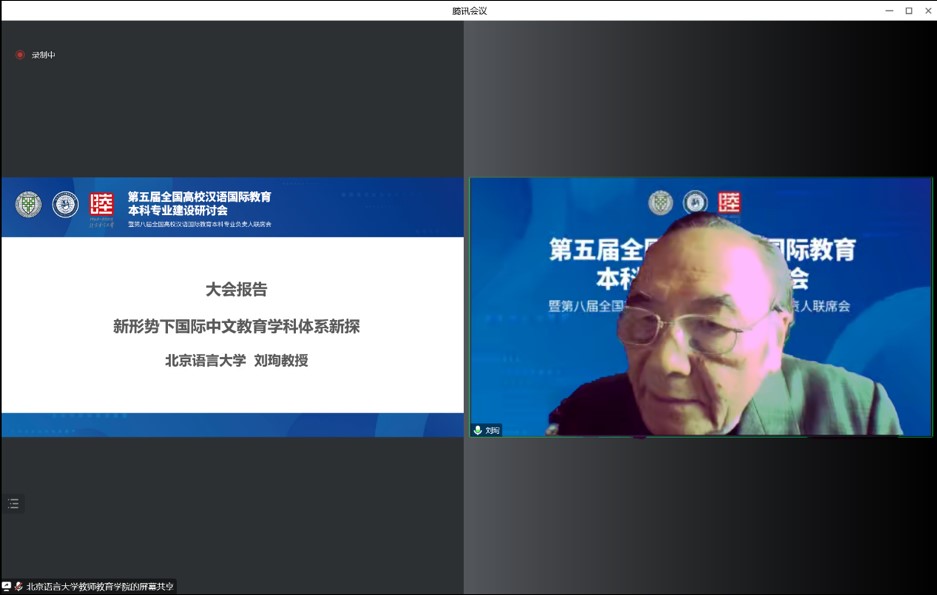Click the screen share icon at bottom left

coord(7,587)
